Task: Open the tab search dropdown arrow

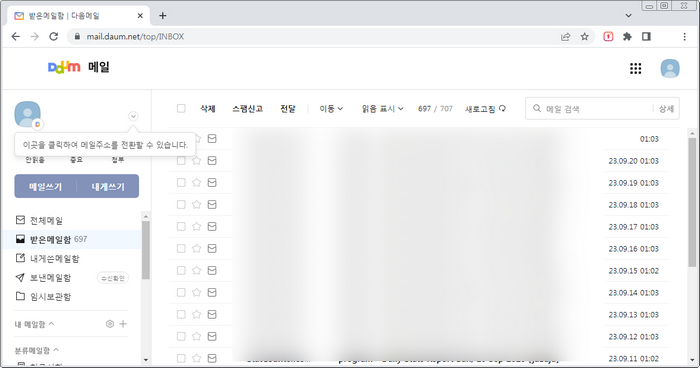Action: [x=629, y=16]
